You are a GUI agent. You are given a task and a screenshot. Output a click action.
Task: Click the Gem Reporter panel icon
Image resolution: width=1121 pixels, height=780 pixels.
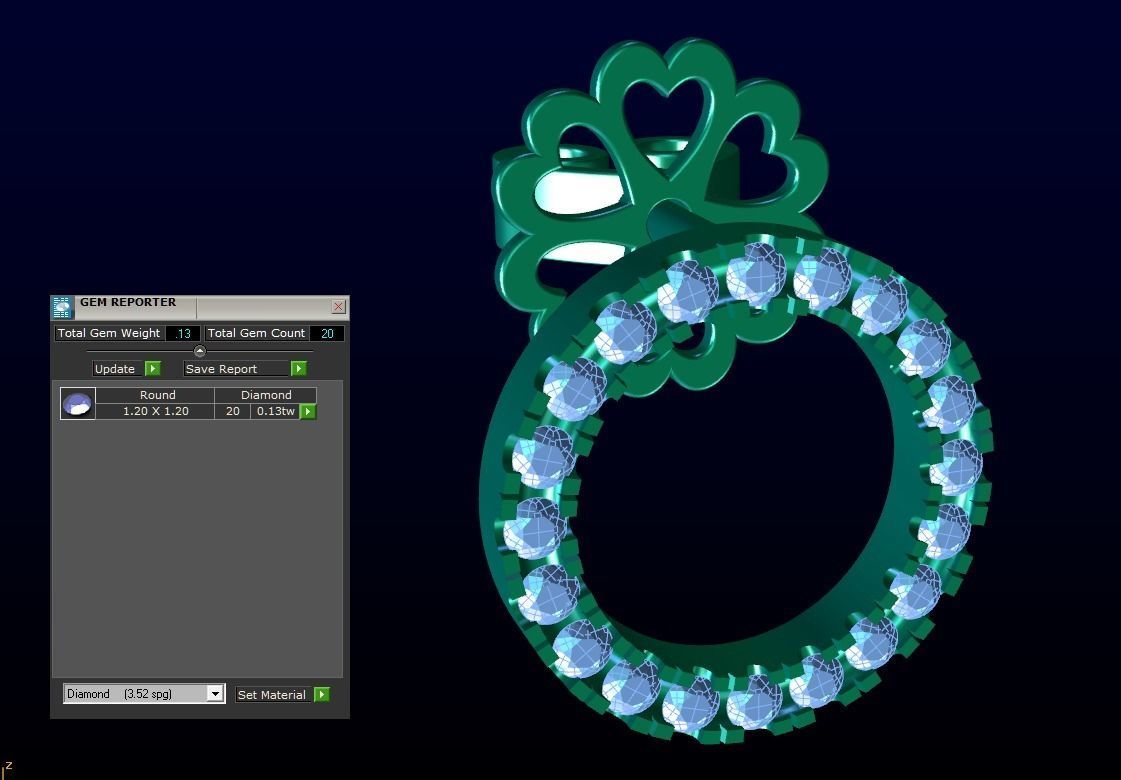(x=62, y=307)
